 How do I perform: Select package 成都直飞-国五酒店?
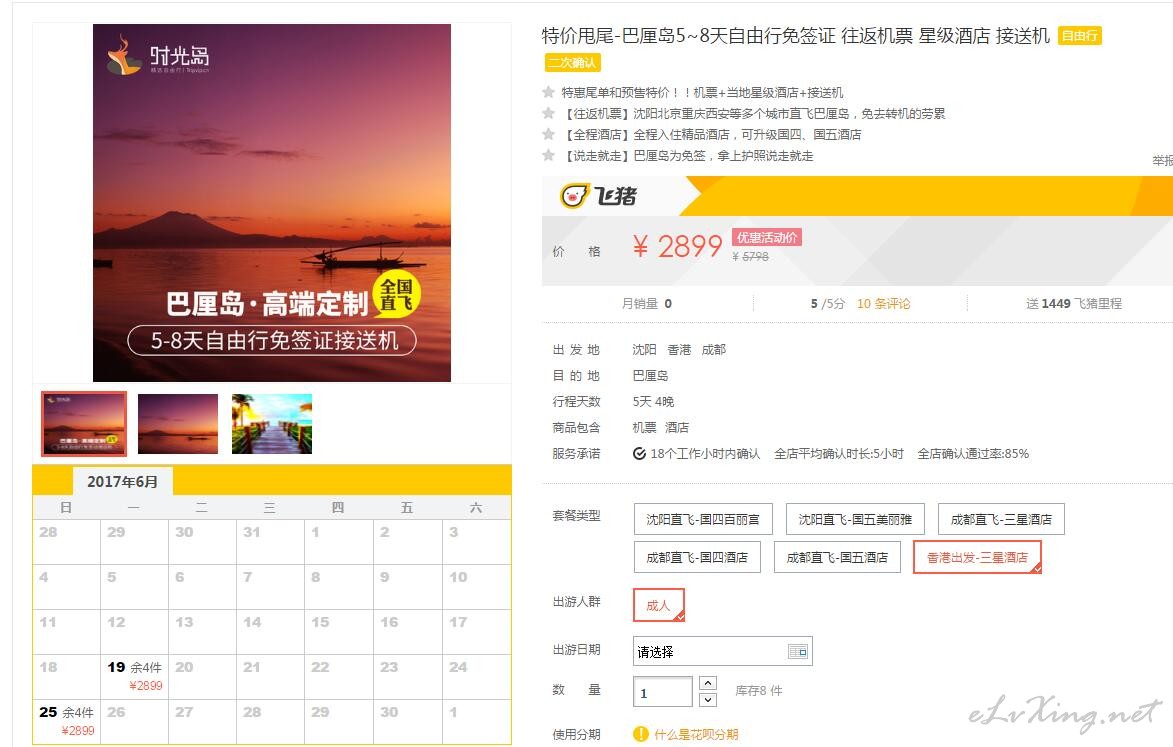pyautogui.click(x=837, y=557)
